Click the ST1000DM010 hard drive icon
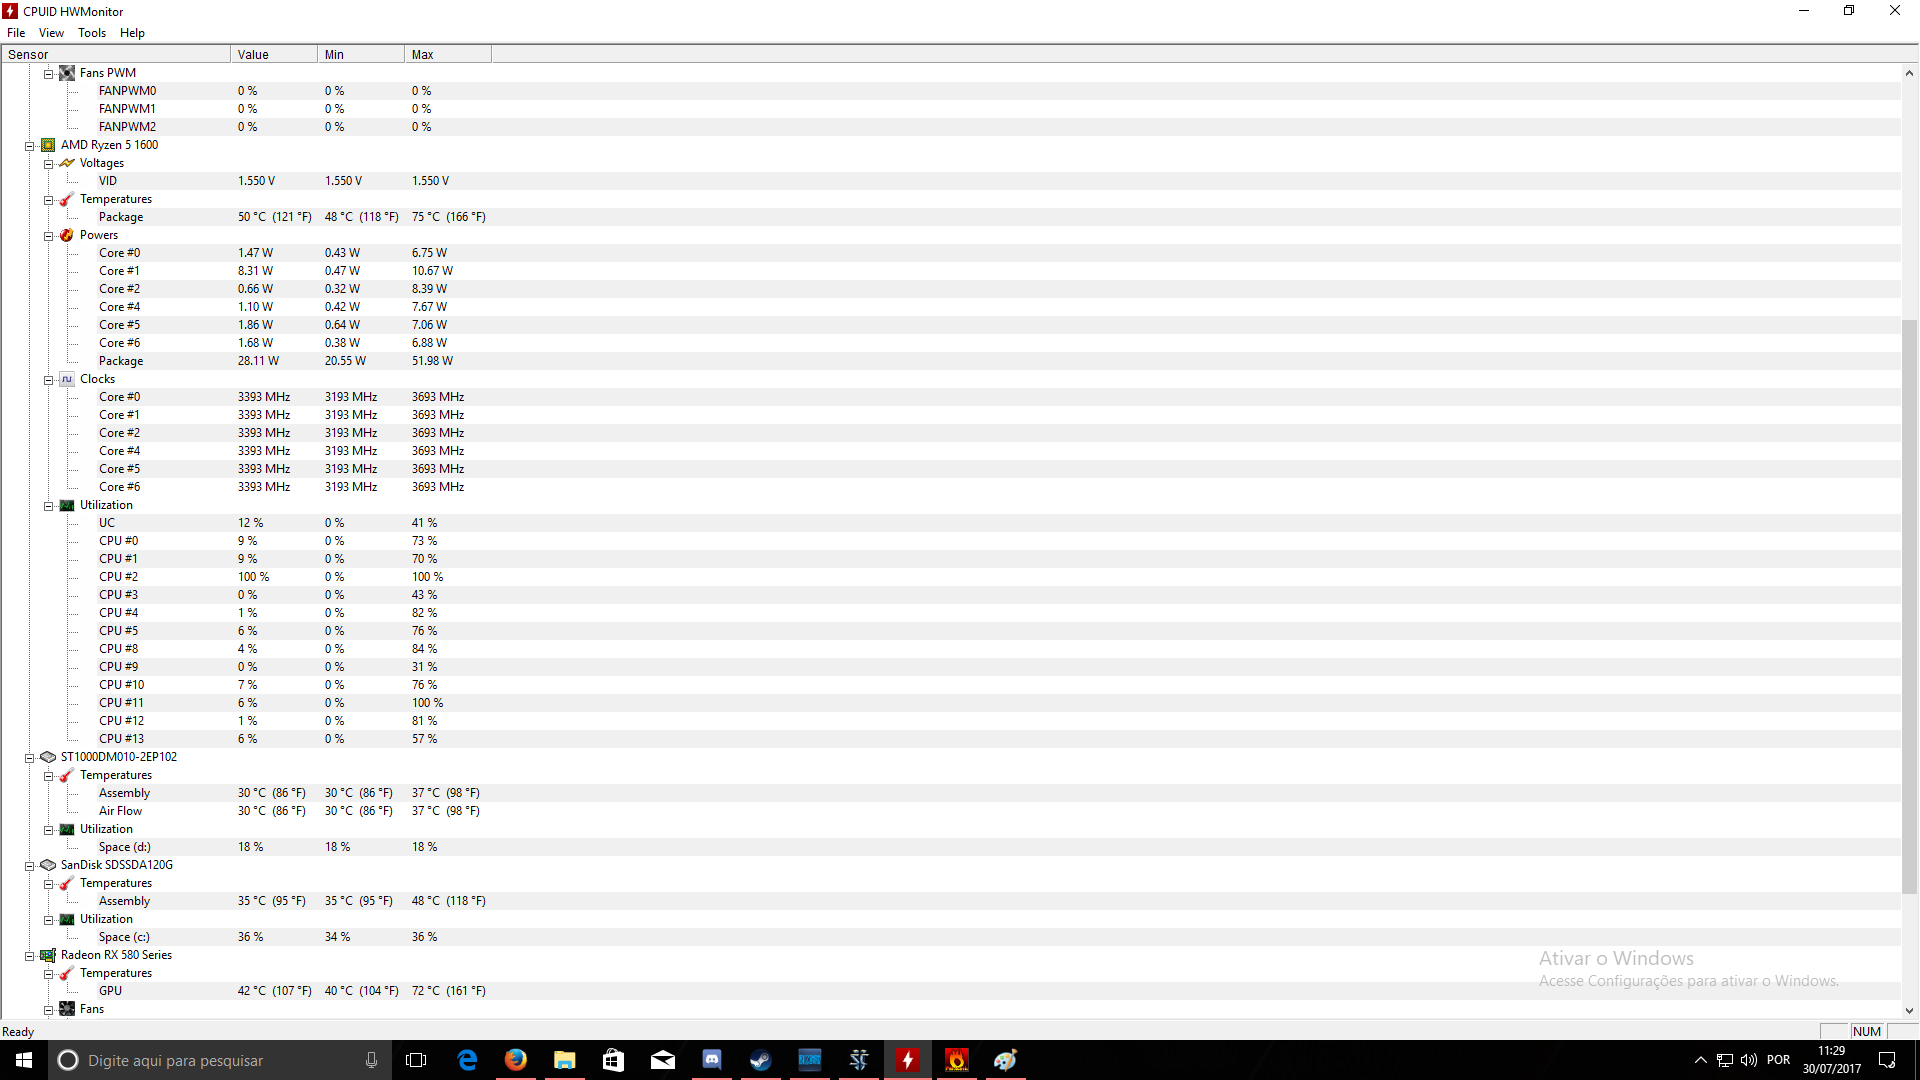This screenshot has width=1920, height=1080. (x=48, y=757)
